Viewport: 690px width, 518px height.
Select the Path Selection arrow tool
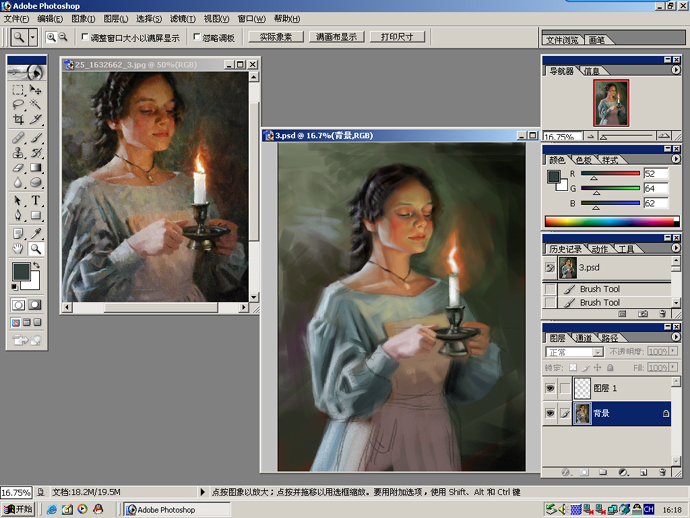[18, 201]
